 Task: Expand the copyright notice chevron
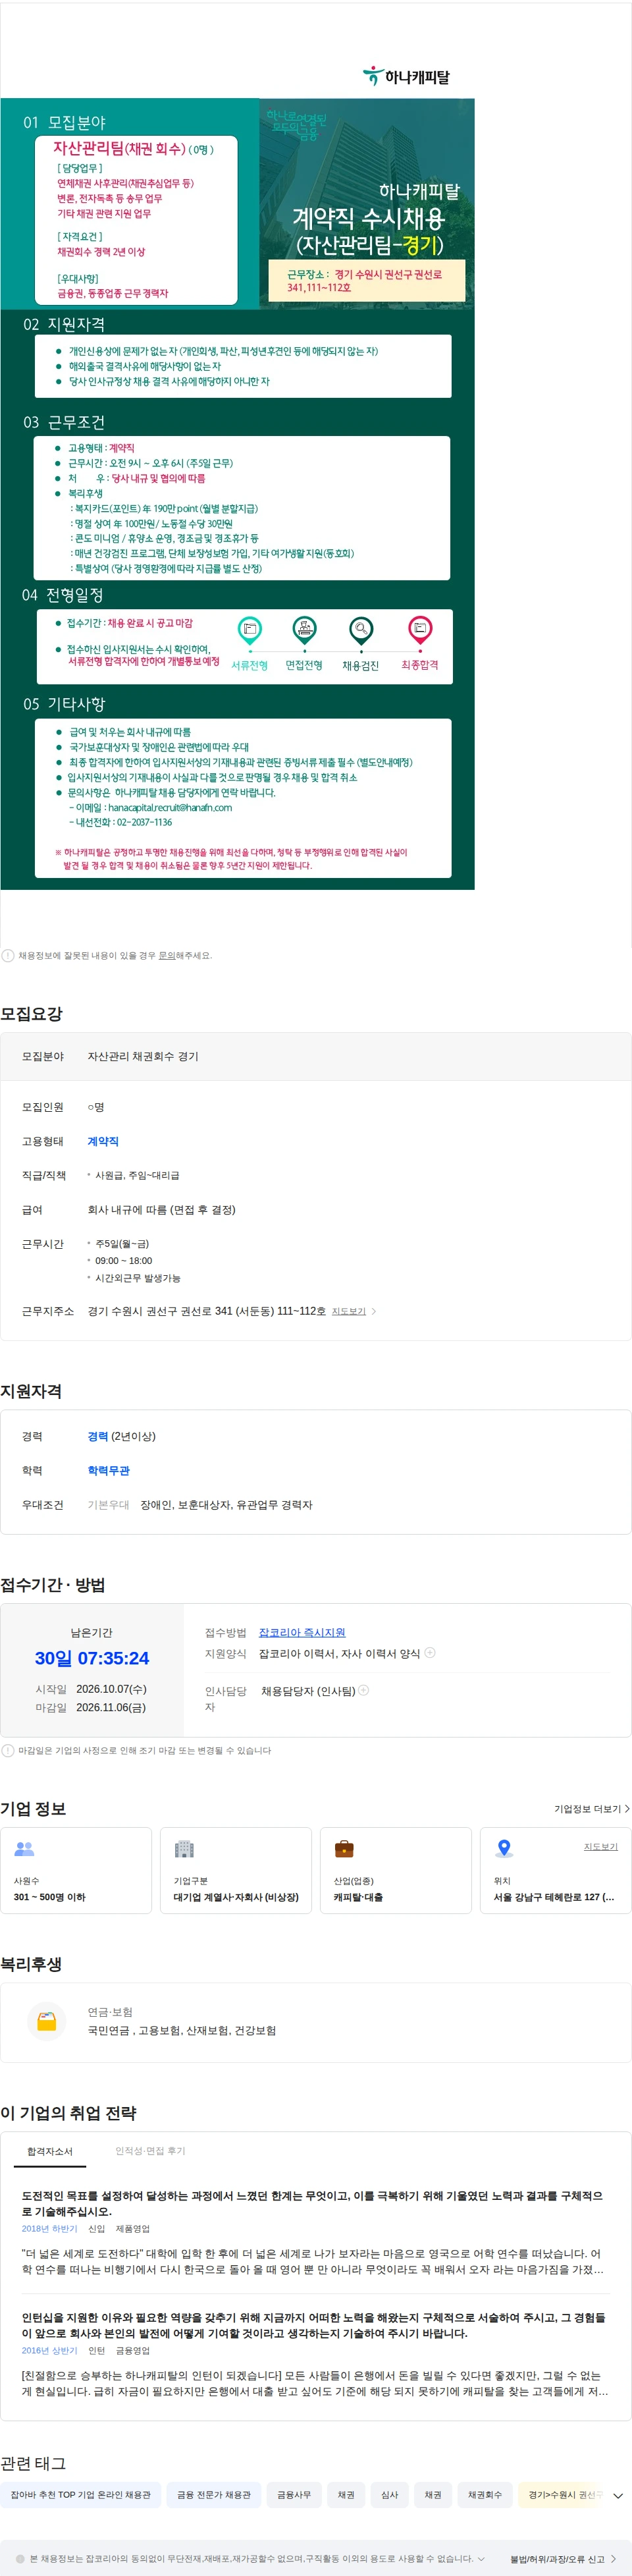click(481, 2559)
